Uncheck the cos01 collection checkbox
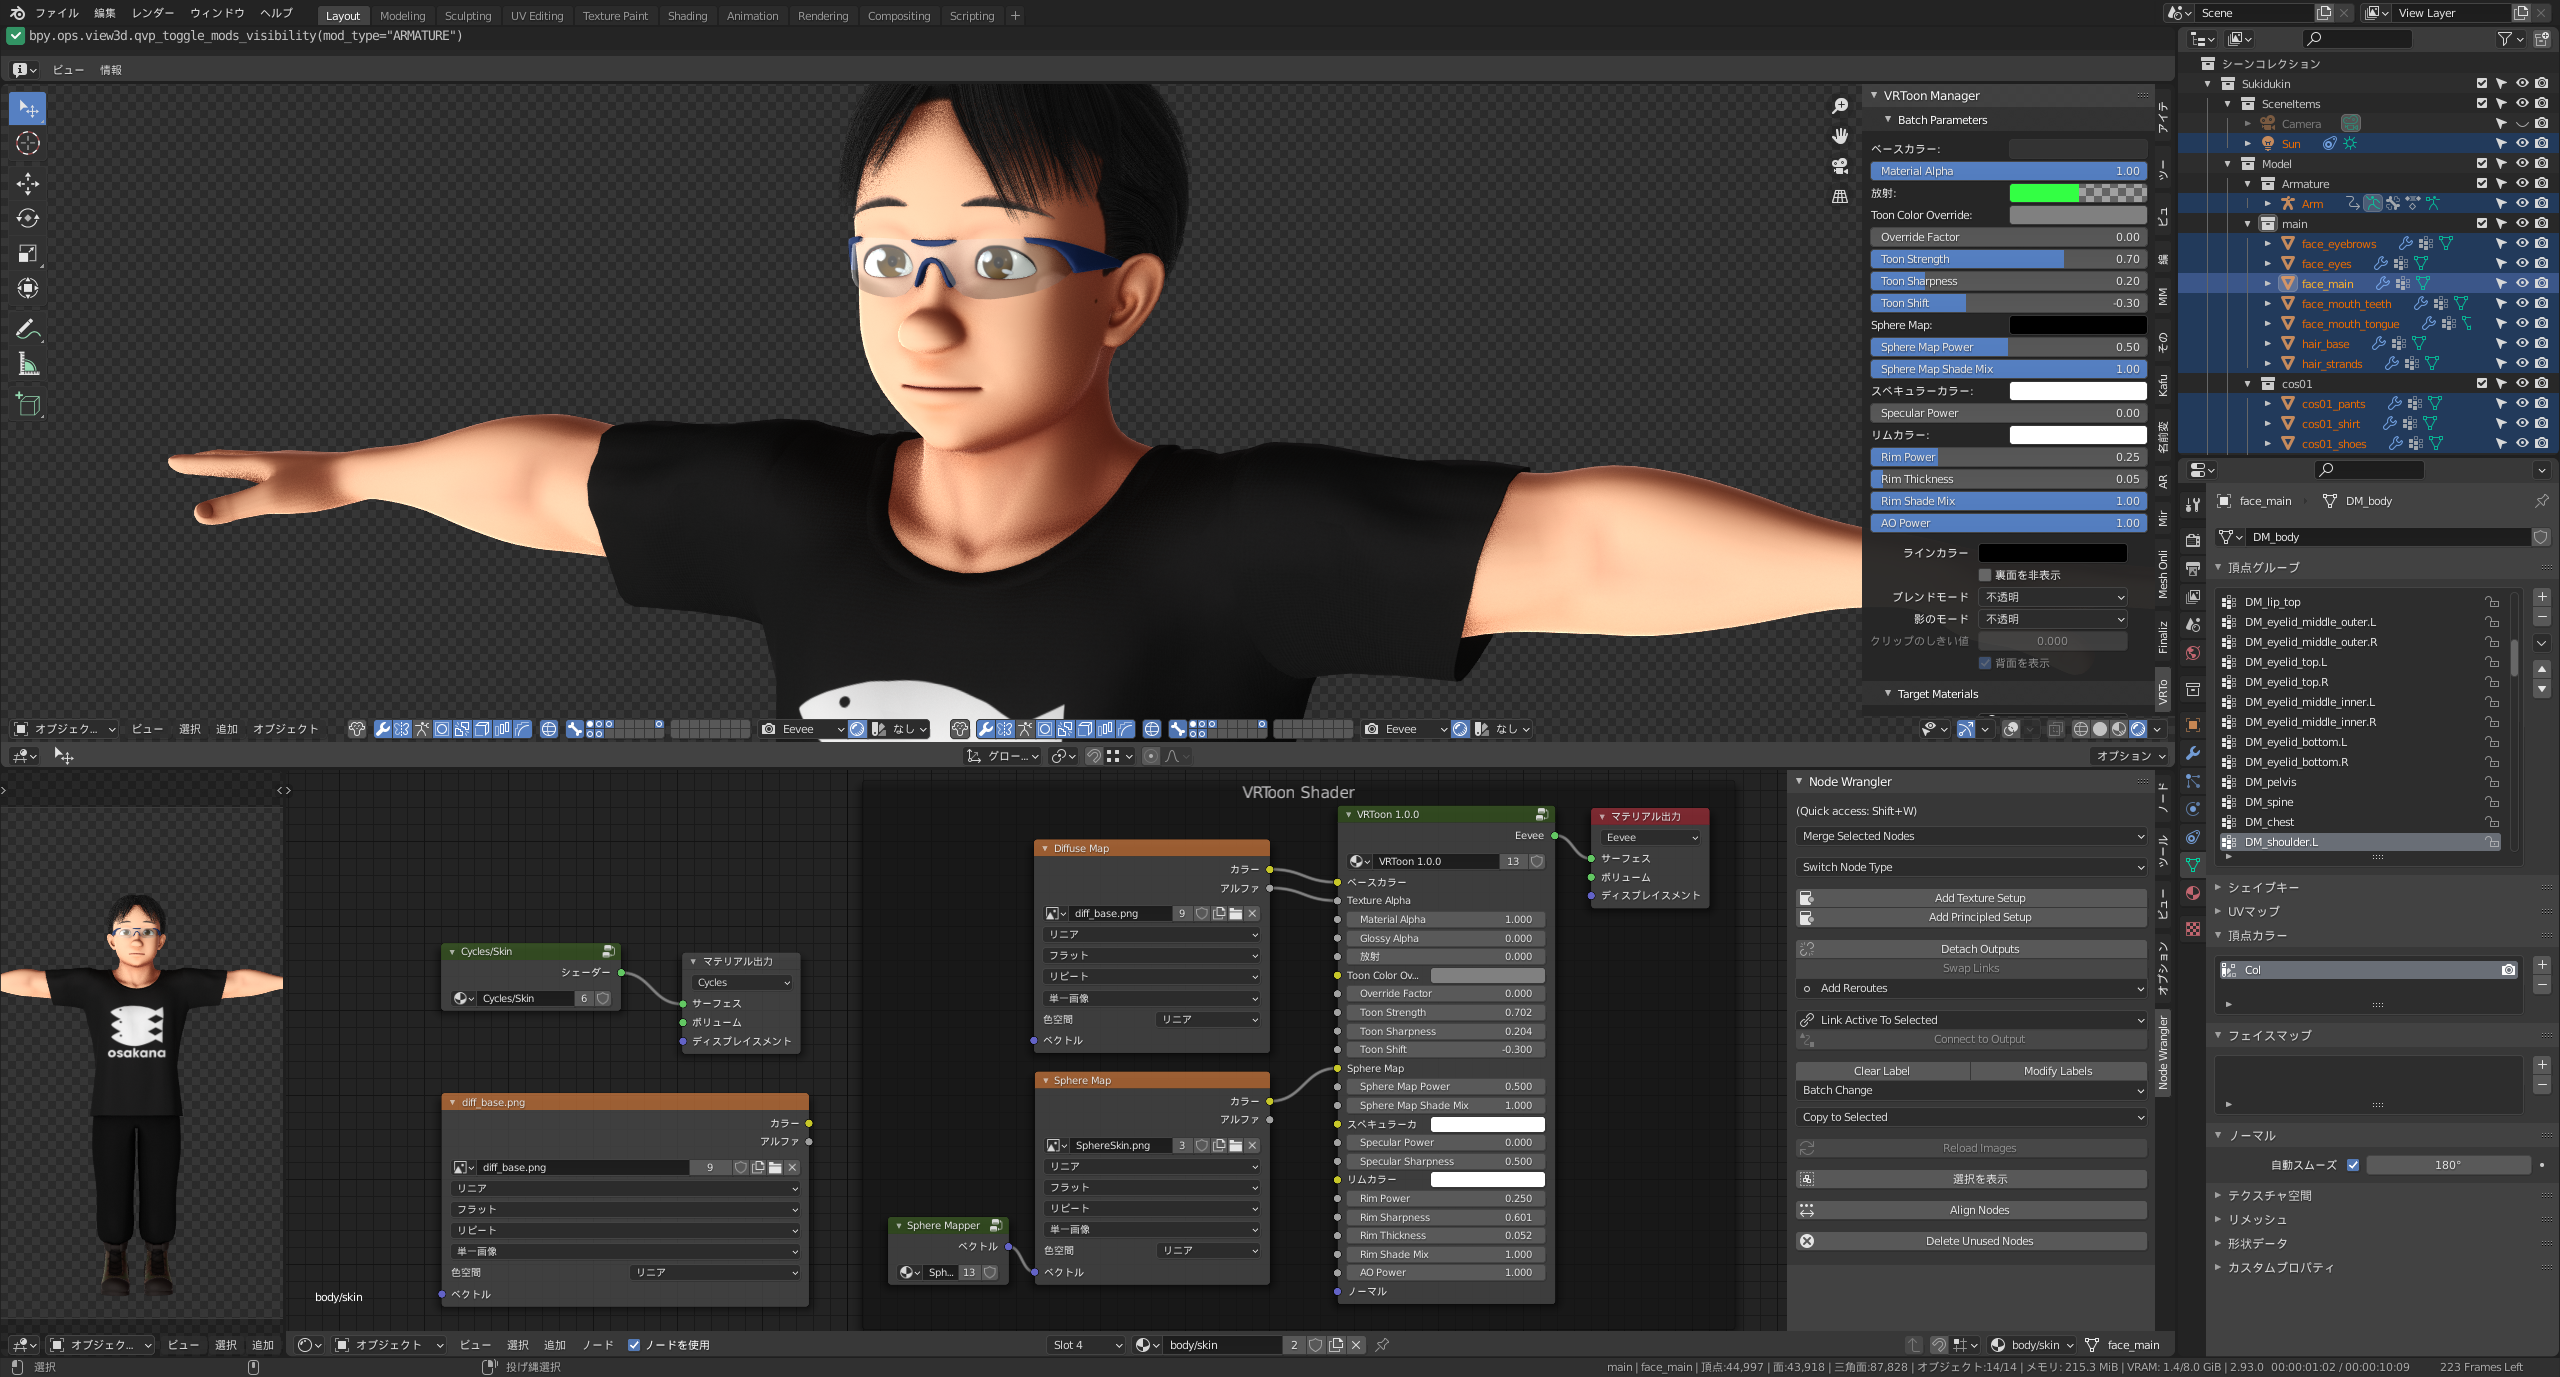Image resolution: width=2560 pixels, height=1377 pixels. click(2481, 383)
